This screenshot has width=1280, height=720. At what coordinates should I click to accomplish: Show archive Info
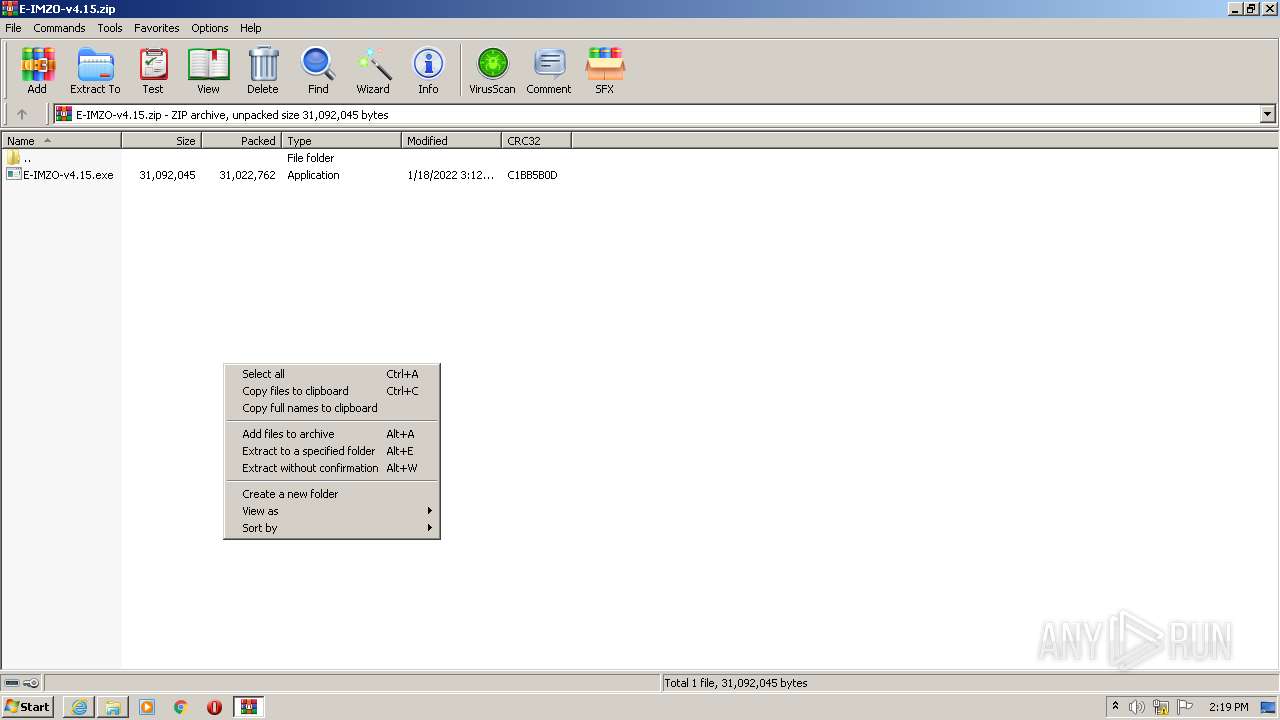(428, 71)
